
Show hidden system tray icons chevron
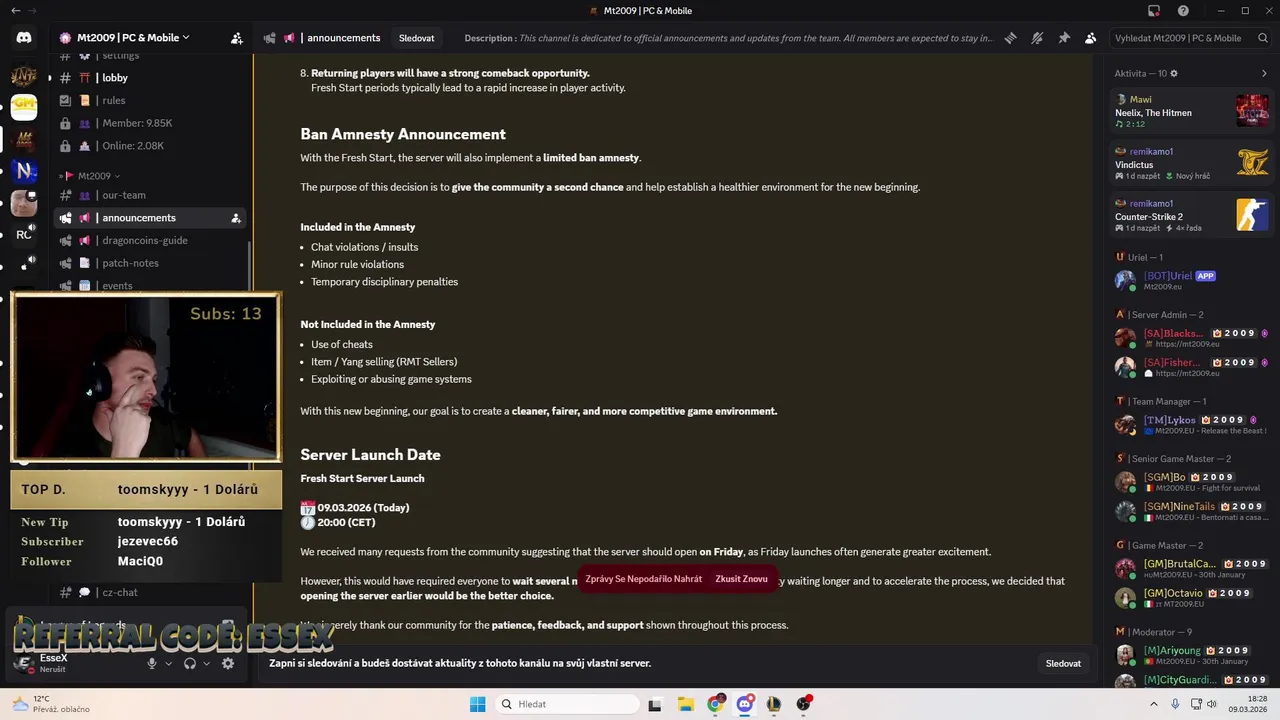click(1153, 704)
